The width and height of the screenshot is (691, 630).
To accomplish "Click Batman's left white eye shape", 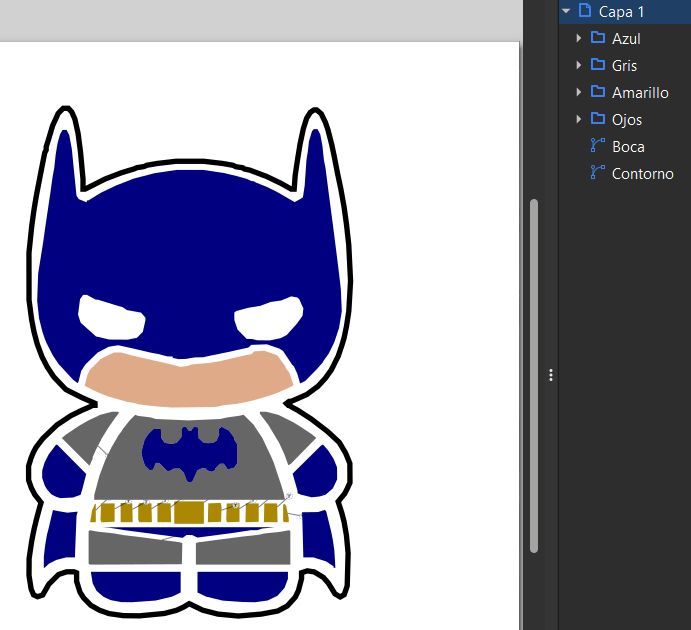I will pos(111,318).
